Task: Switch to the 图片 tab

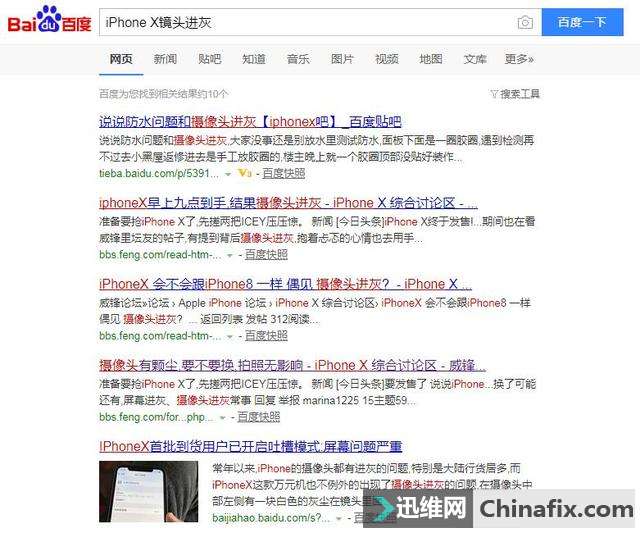Action: (342, 59)
